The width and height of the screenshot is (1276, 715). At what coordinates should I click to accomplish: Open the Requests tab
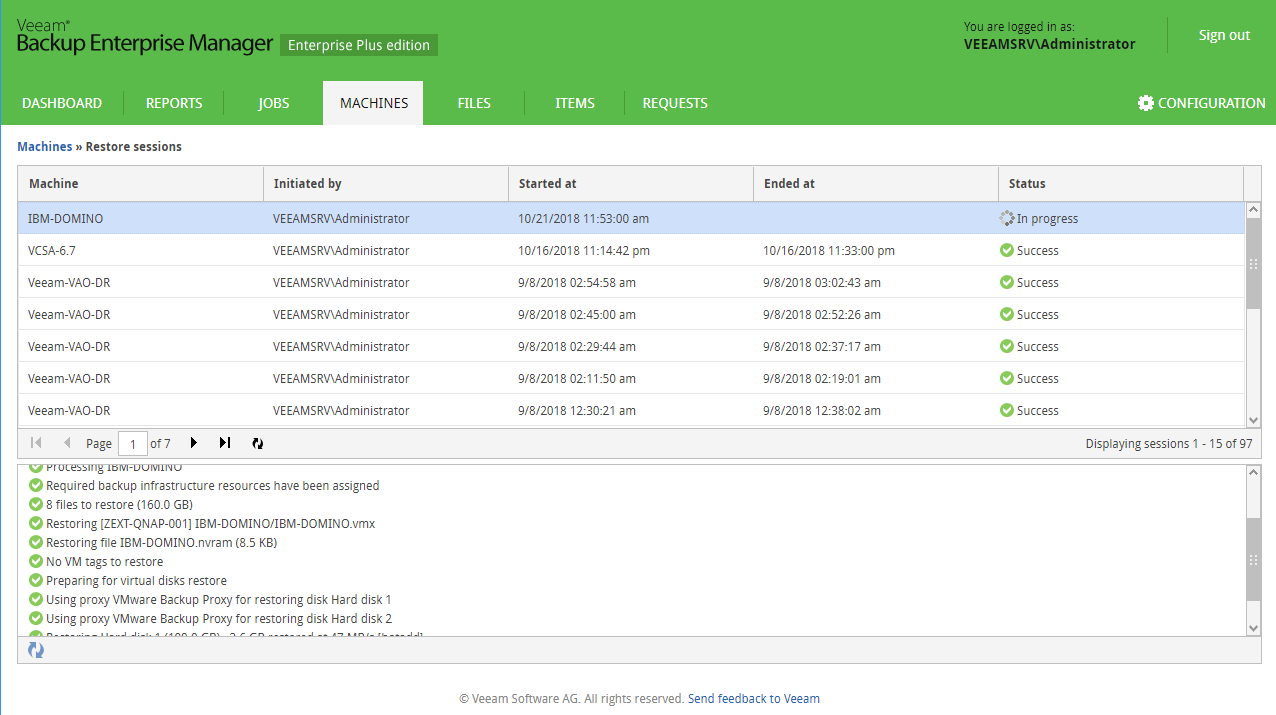675,103
